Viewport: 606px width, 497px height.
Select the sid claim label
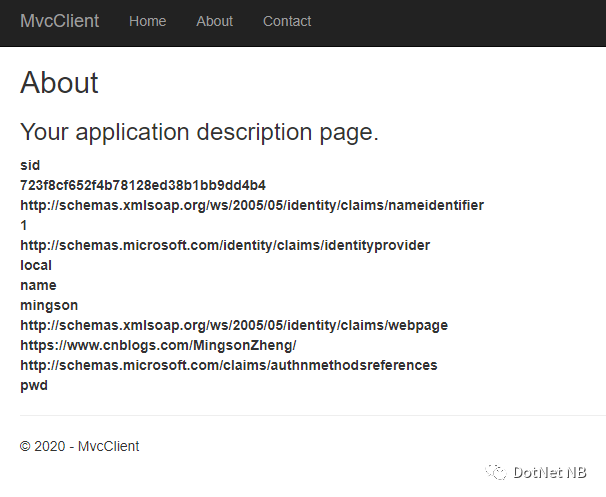[x=30, y=165]
